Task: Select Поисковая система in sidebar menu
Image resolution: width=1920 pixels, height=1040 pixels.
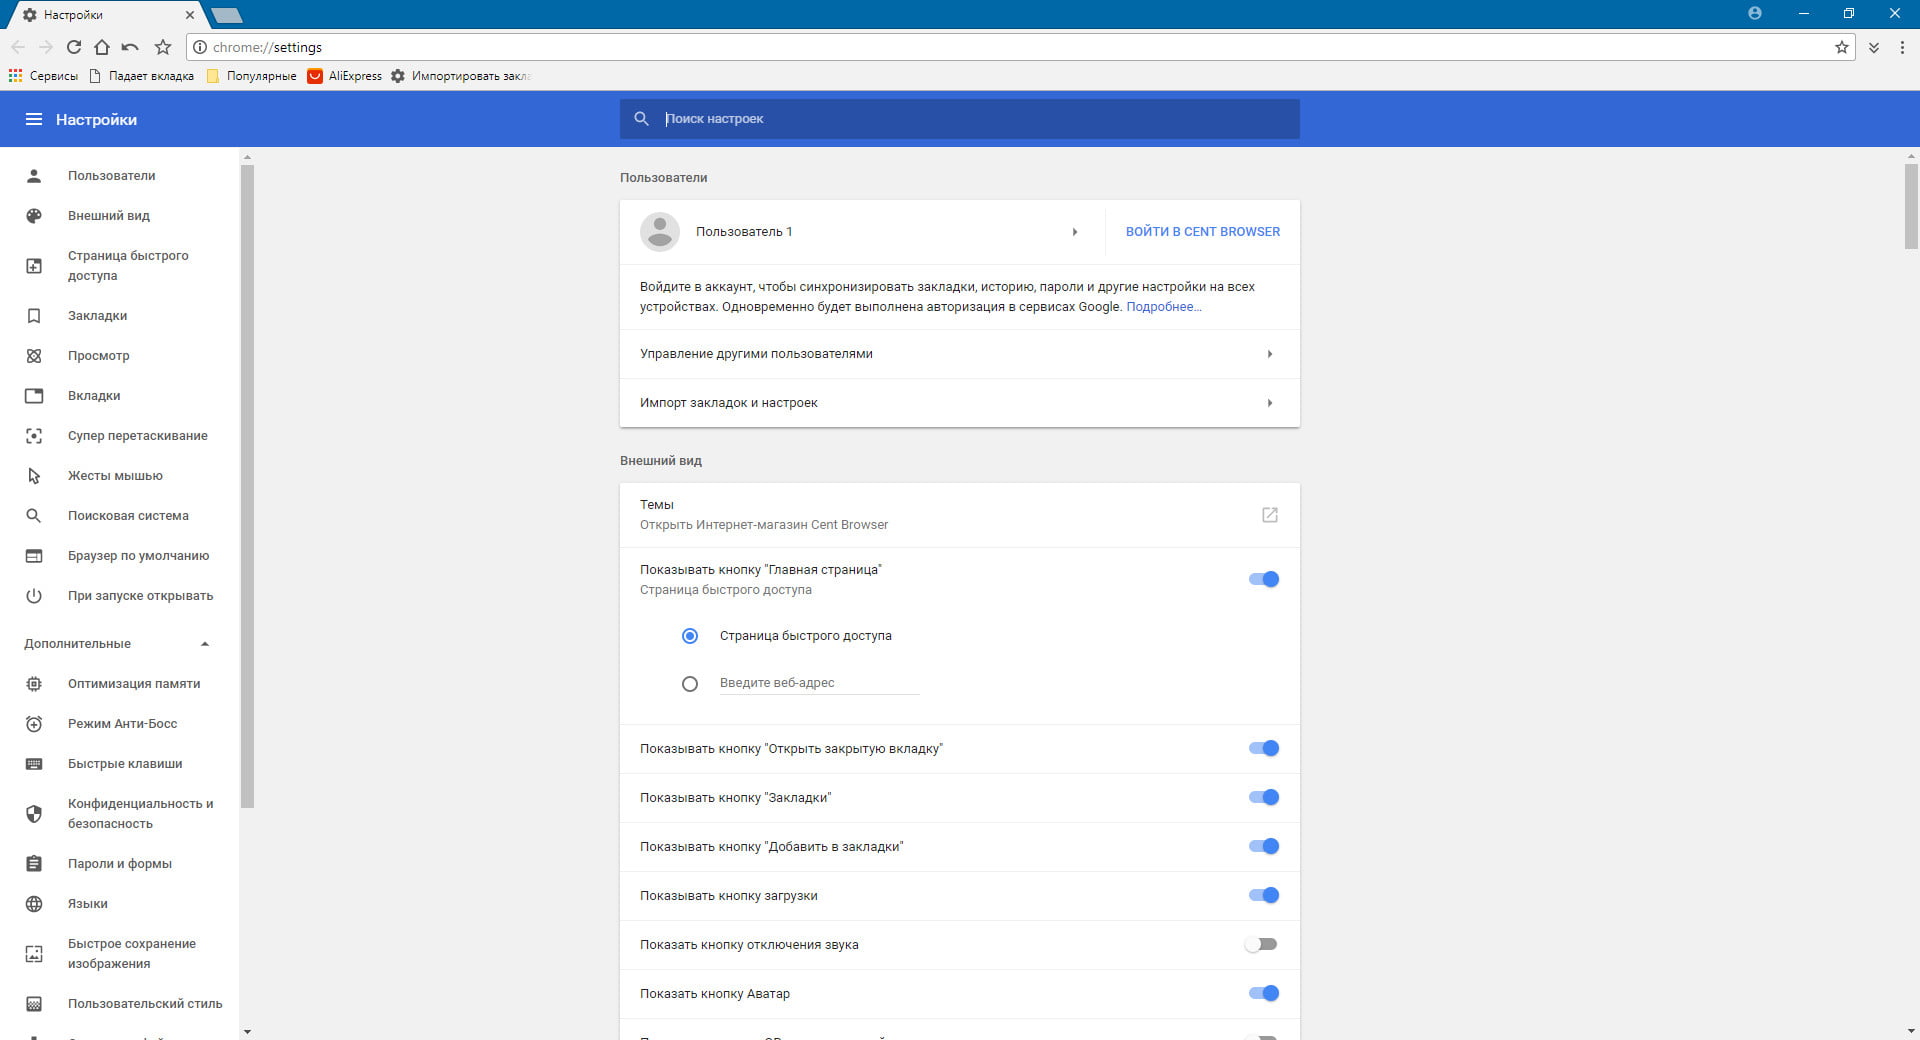Action: click(x=128, y=515)
